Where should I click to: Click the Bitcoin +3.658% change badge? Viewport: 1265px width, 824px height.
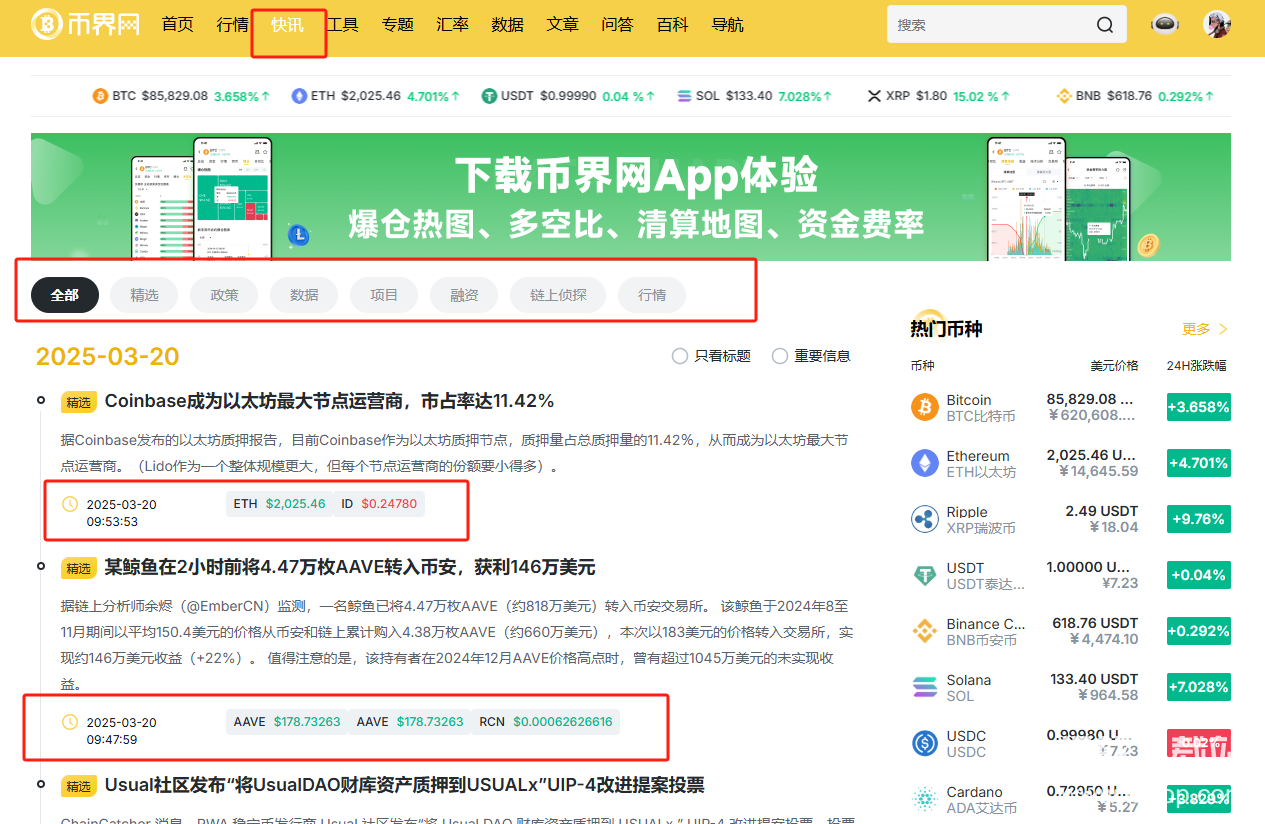[x=1198, y=407]
